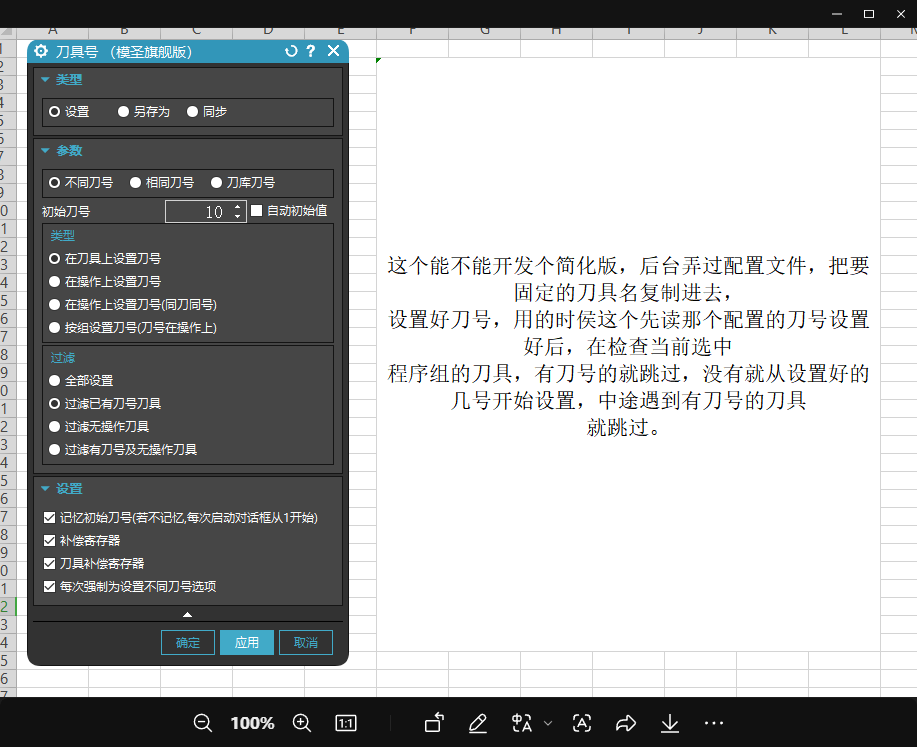
Task: Toggle 每次强制为设置不同刀号选项 checkbox
Action: click(x=50, y=586)
